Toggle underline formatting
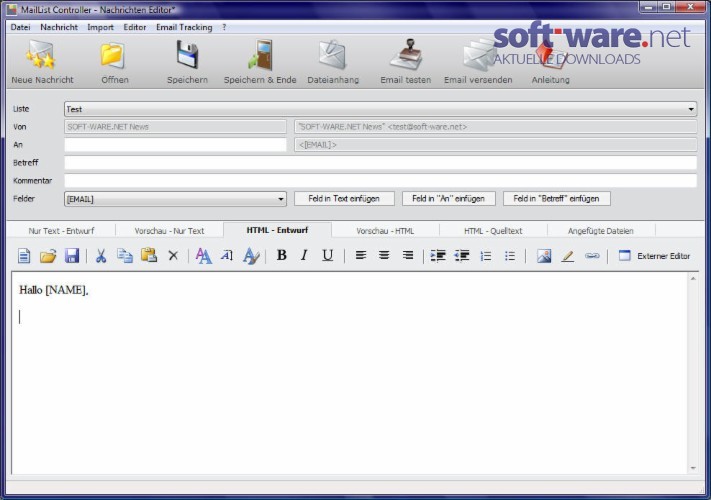Image resolution: width=711 pixels, height=500 pixels. pos(327,256)
